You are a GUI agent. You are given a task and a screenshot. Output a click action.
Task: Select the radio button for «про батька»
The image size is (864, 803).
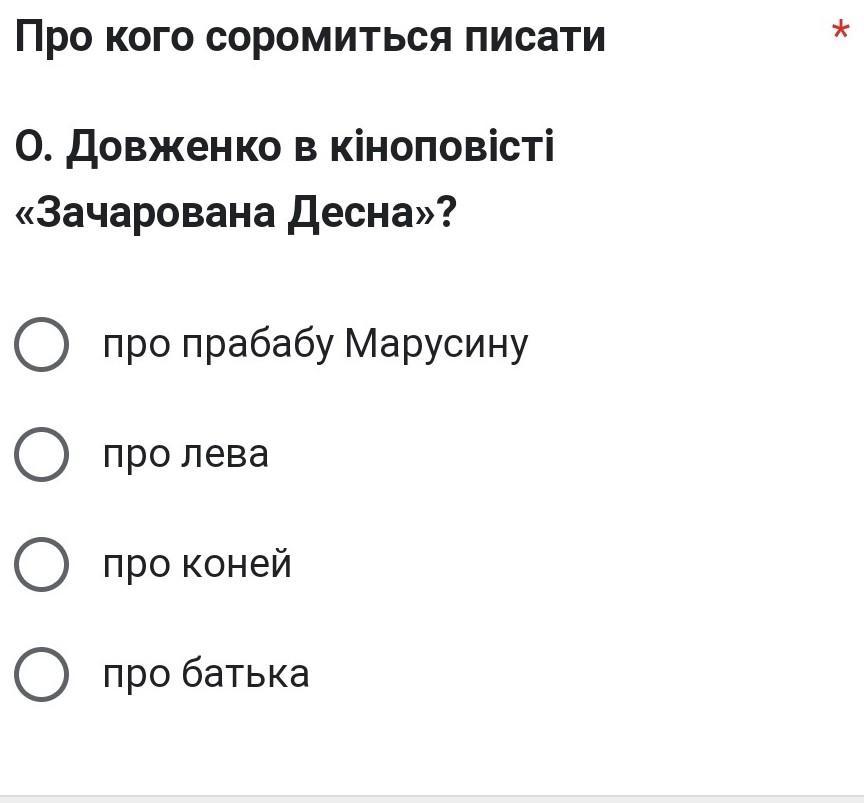coord(42,674)
